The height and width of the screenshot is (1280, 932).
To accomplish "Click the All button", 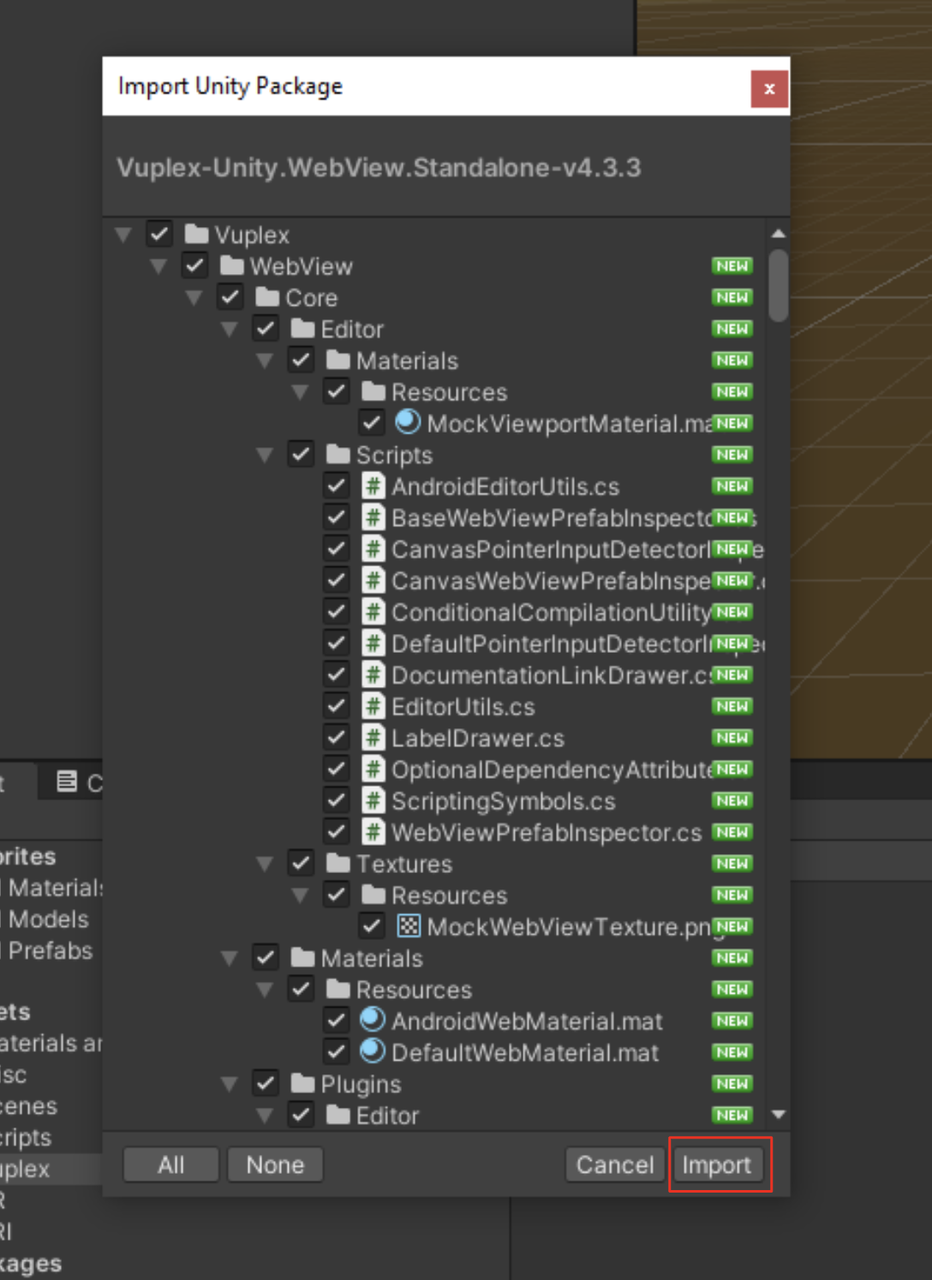I will coord(171,1164).
